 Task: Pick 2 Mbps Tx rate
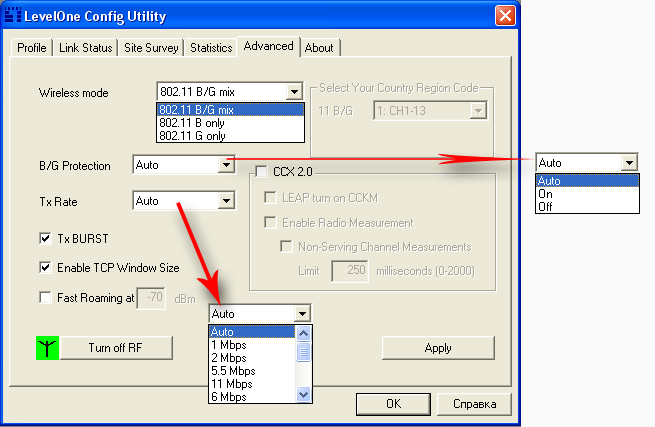click(x=252, y=358)
